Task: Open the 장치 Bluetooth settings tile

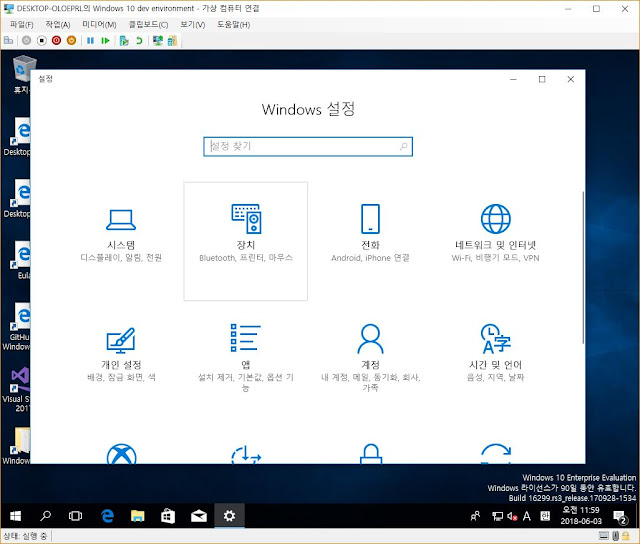Action: point(246,241)
